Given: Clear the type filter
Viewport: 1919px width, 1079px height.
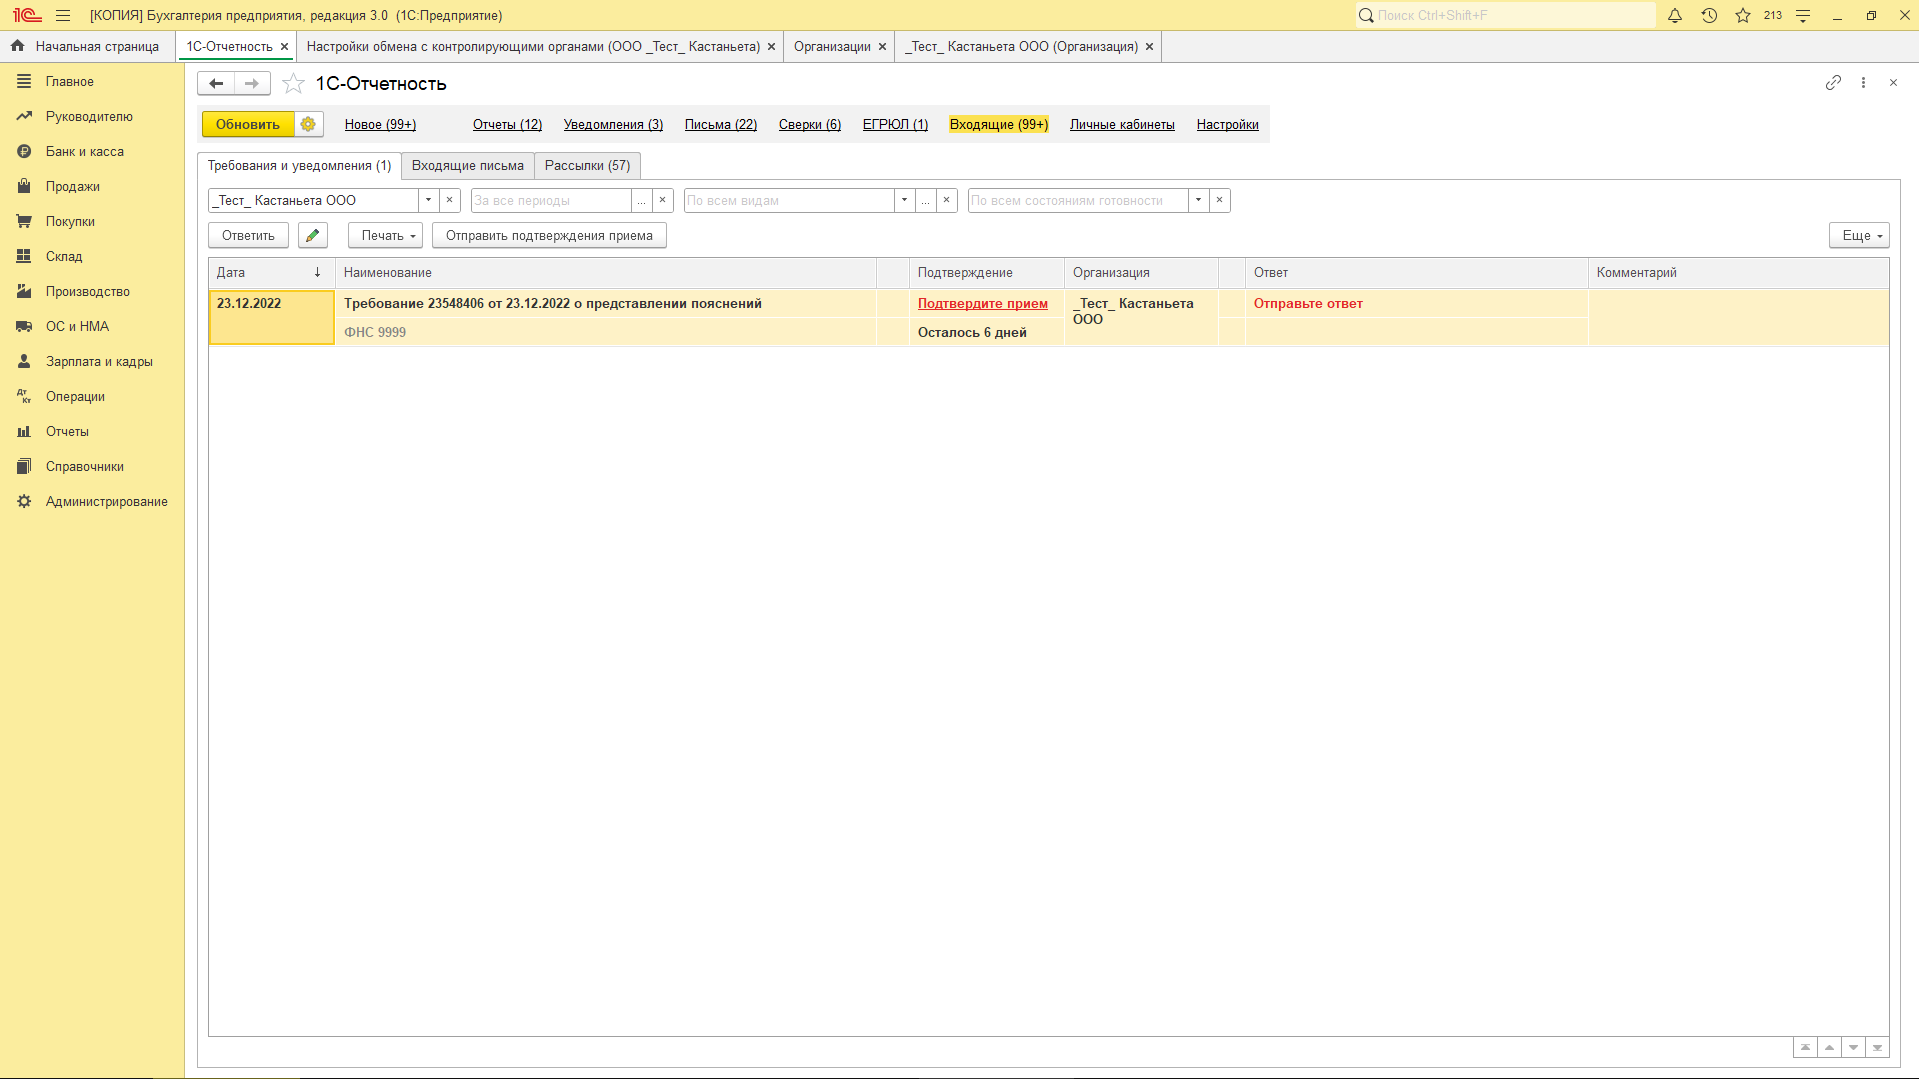Looking at the screenshot, I should coord(947,200).
